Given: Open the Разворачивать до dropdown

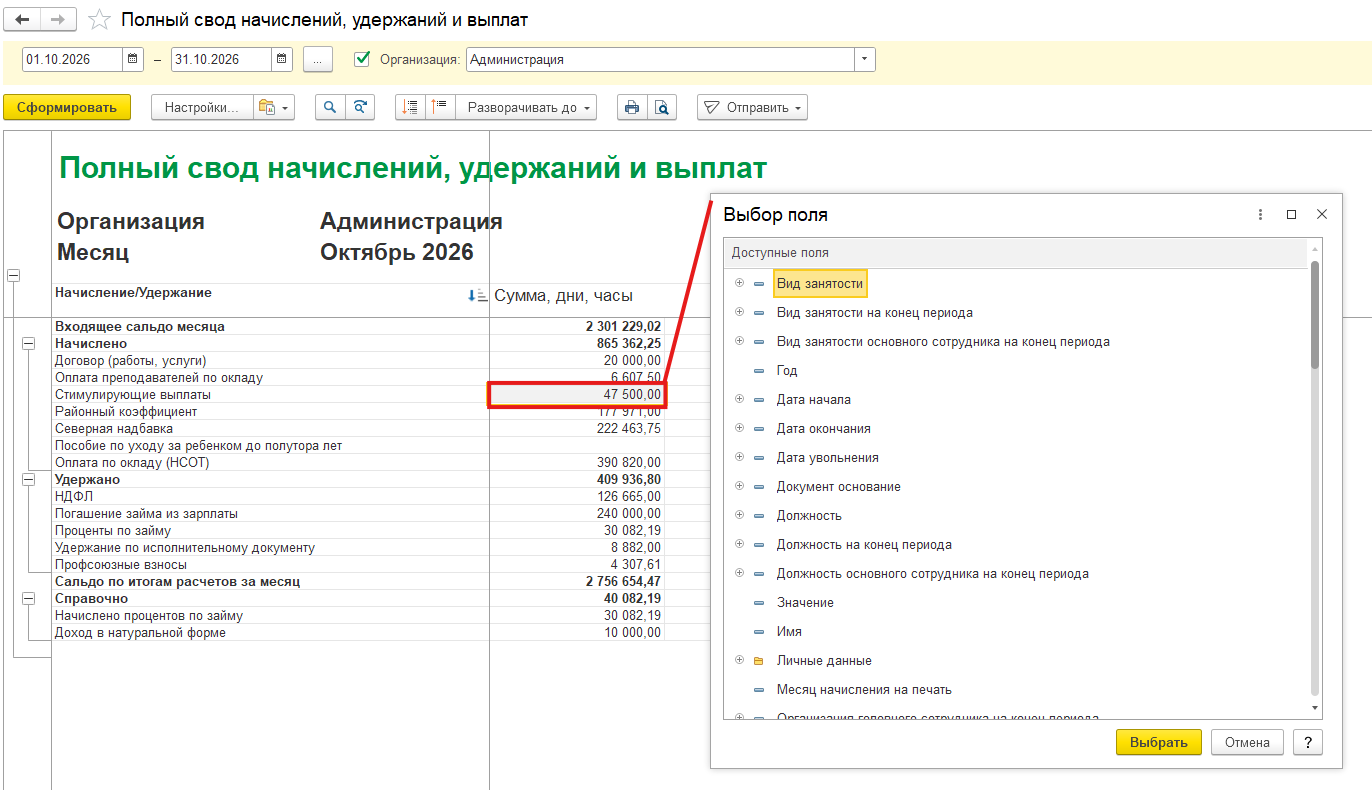Looking at the screenshot, I should (526, 108).
